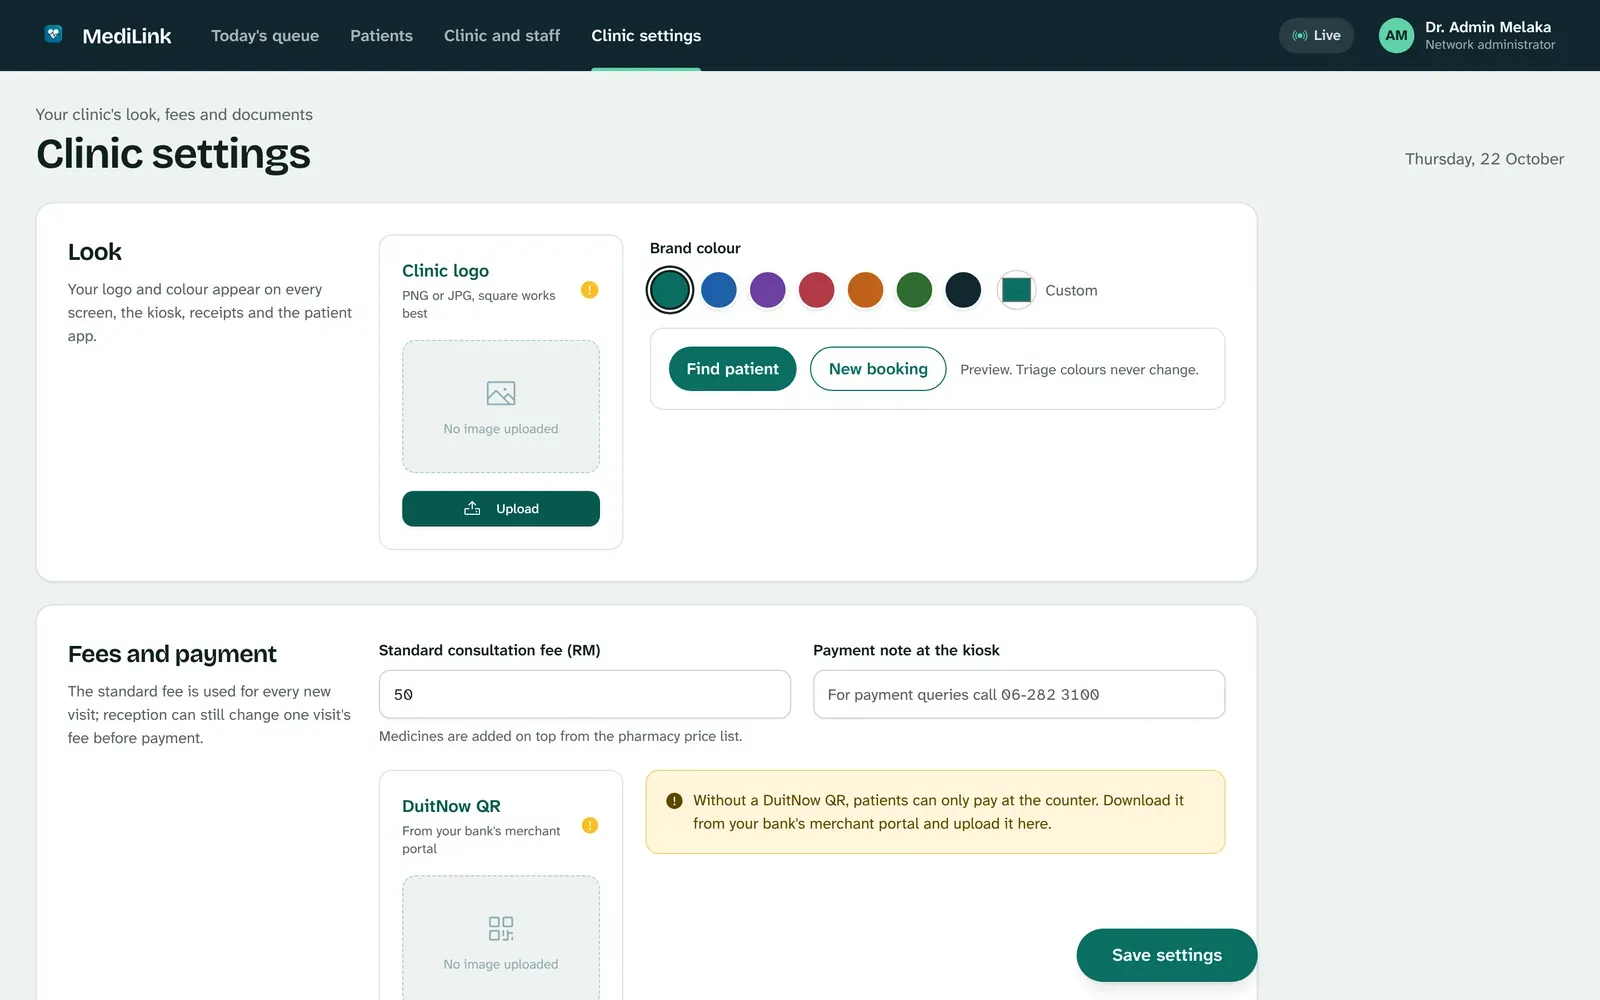The height and width of the screenshot is (1000, 1600).
Task: Pick the purple brand colour swatch
Action: tap(768, 290)
